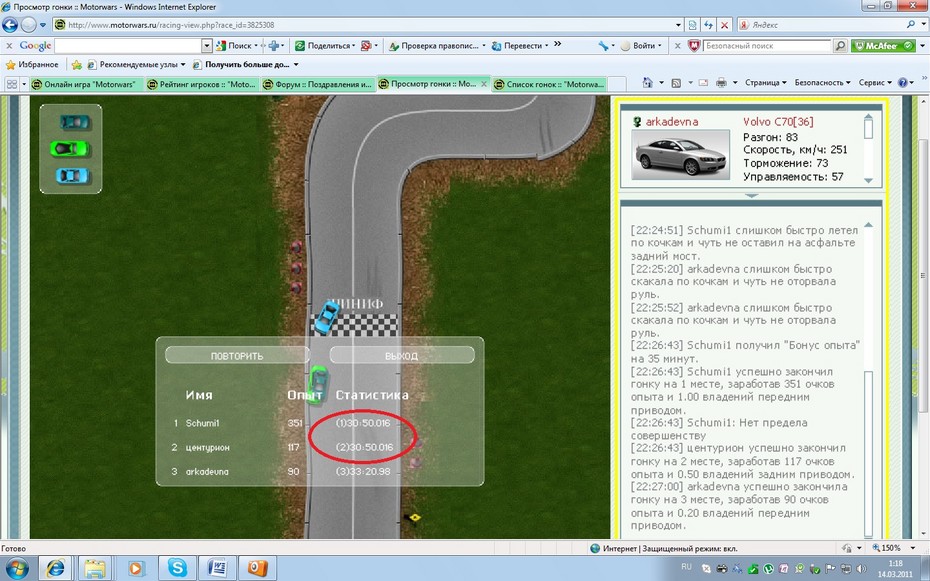Open the Windows Start button

click(x=16, y=568)
